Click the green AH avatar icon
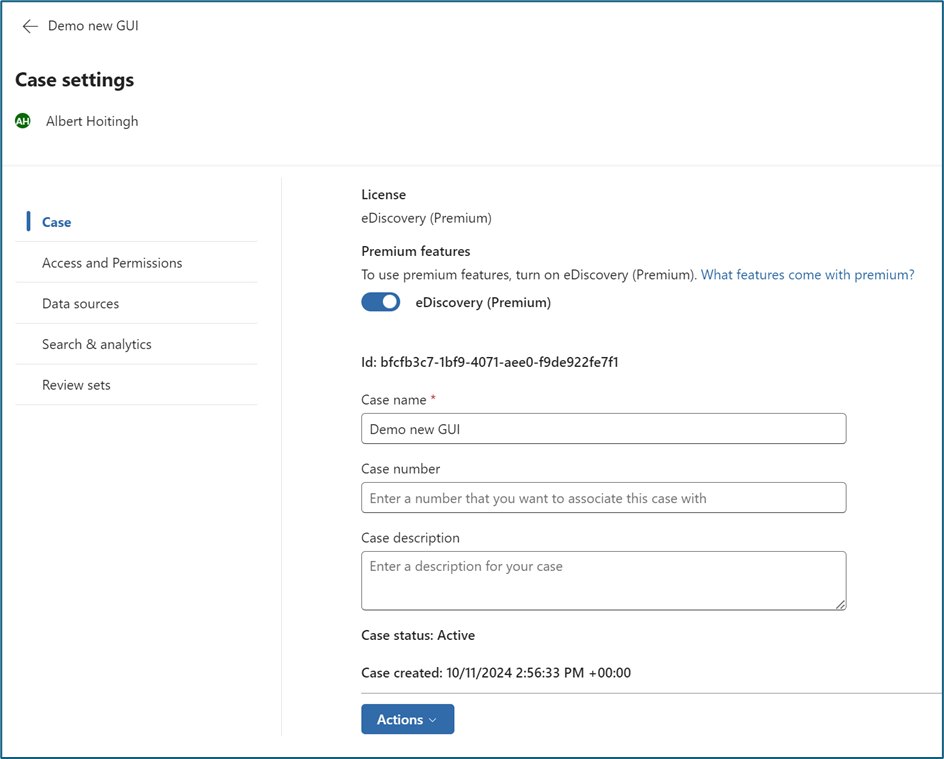 tap(23, 121)
